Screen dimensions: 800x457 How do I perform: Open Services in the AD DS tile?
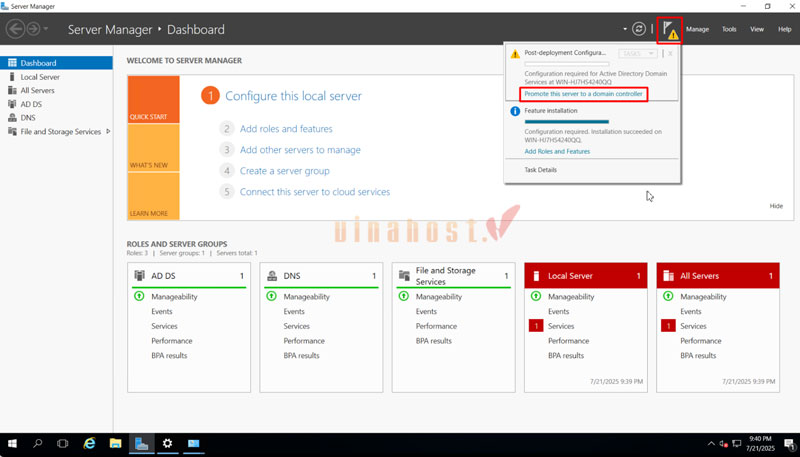click(x=164, y=326)
